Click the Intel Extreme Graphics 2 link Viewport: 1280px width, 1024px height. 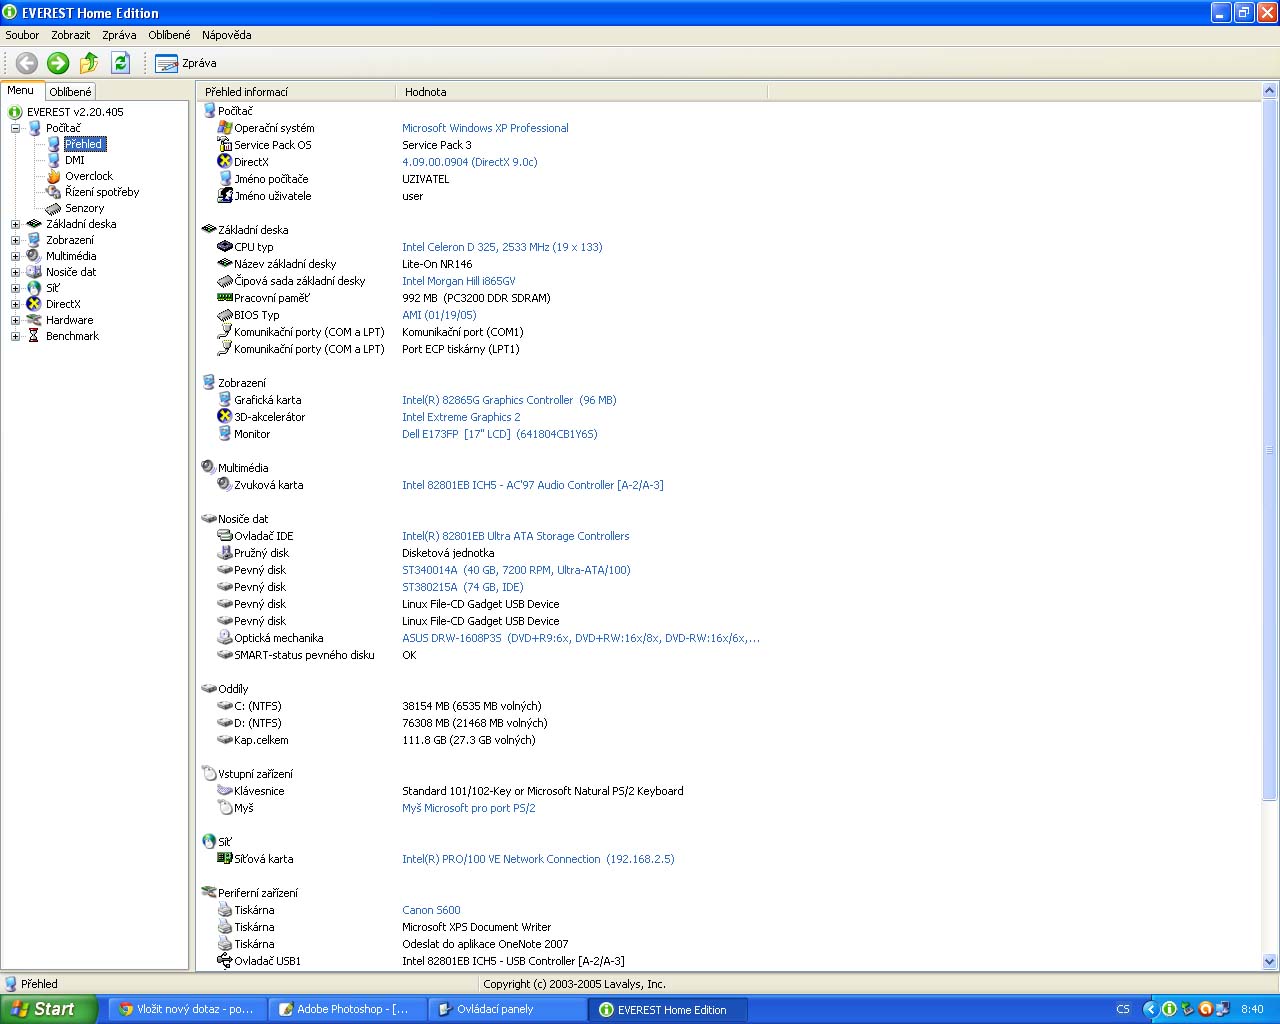point(461,417)
